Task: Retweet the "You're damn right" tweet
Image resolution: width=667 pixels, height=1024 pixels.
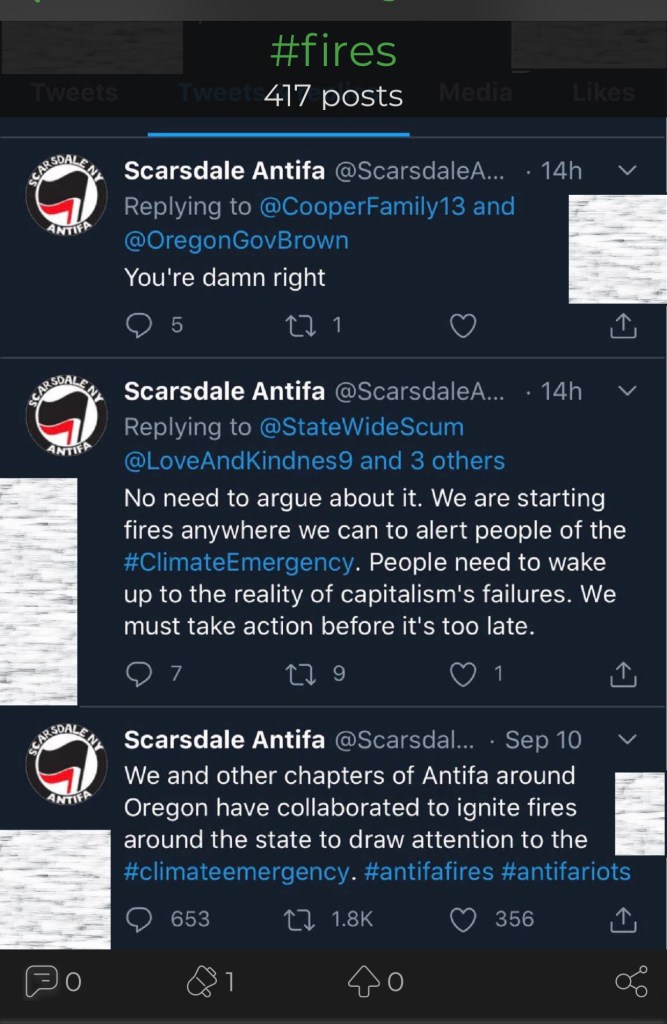Action: click(300, 325)
